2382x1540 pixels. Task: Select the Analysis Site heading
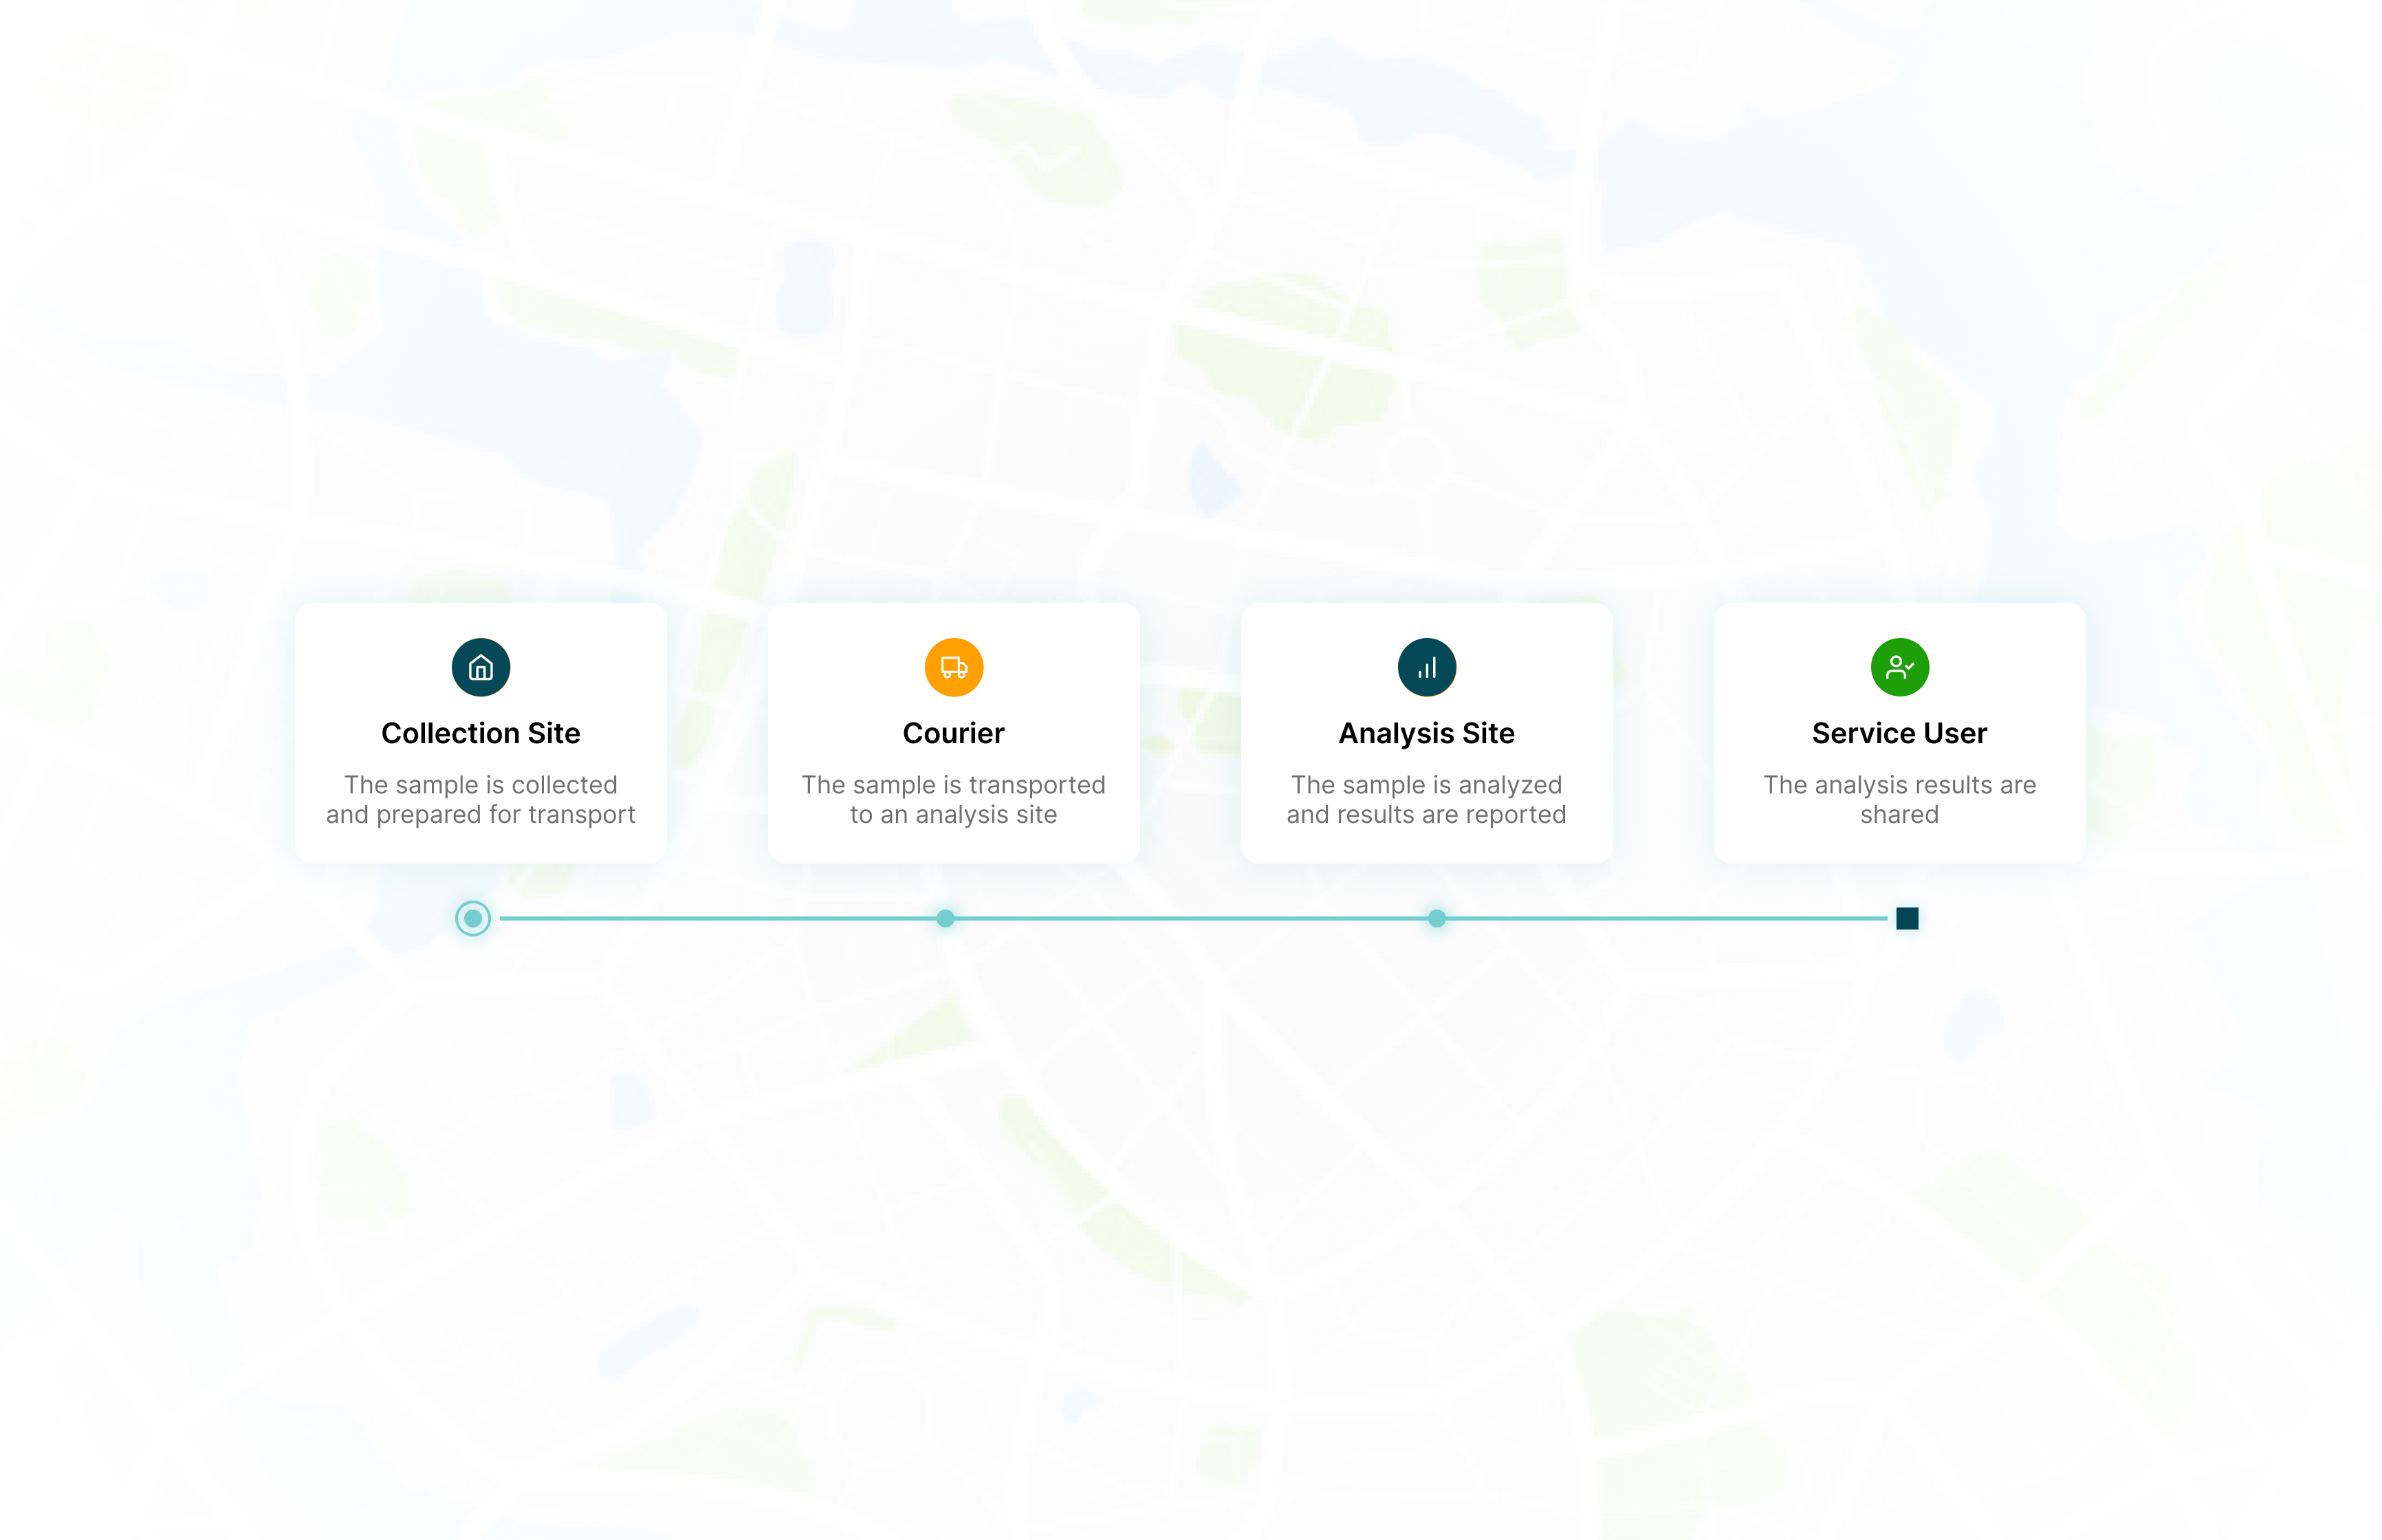[x=1427, y=734]
